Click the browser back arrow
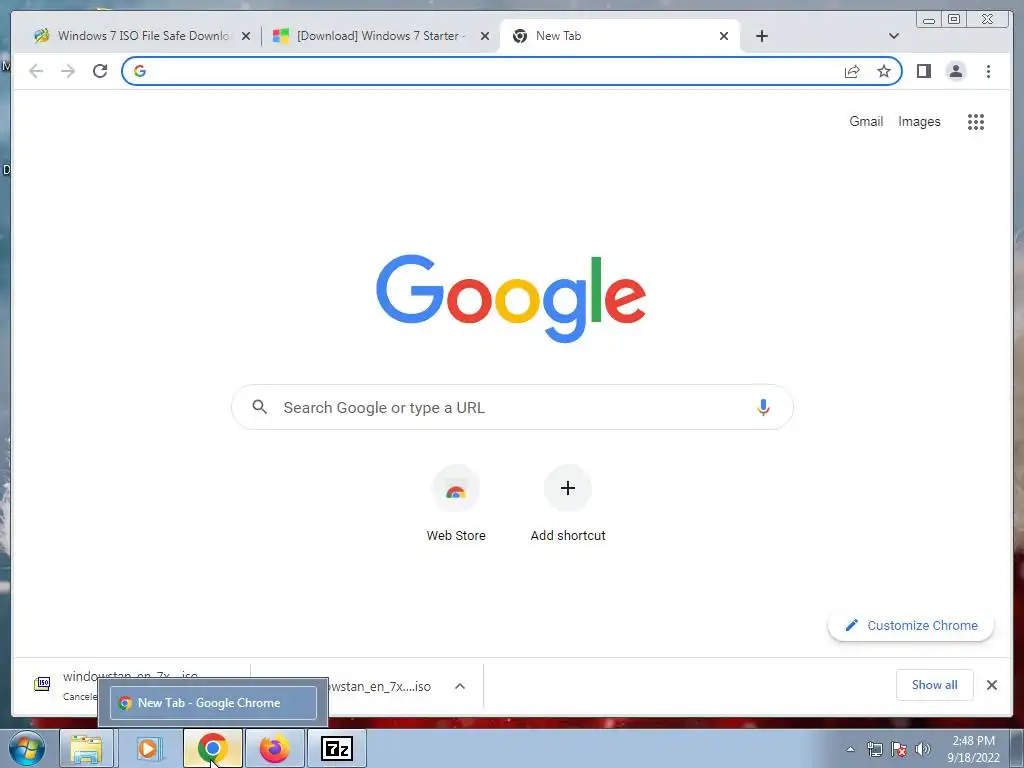Viewport: 1024px width, 768px height. [36, 71]
